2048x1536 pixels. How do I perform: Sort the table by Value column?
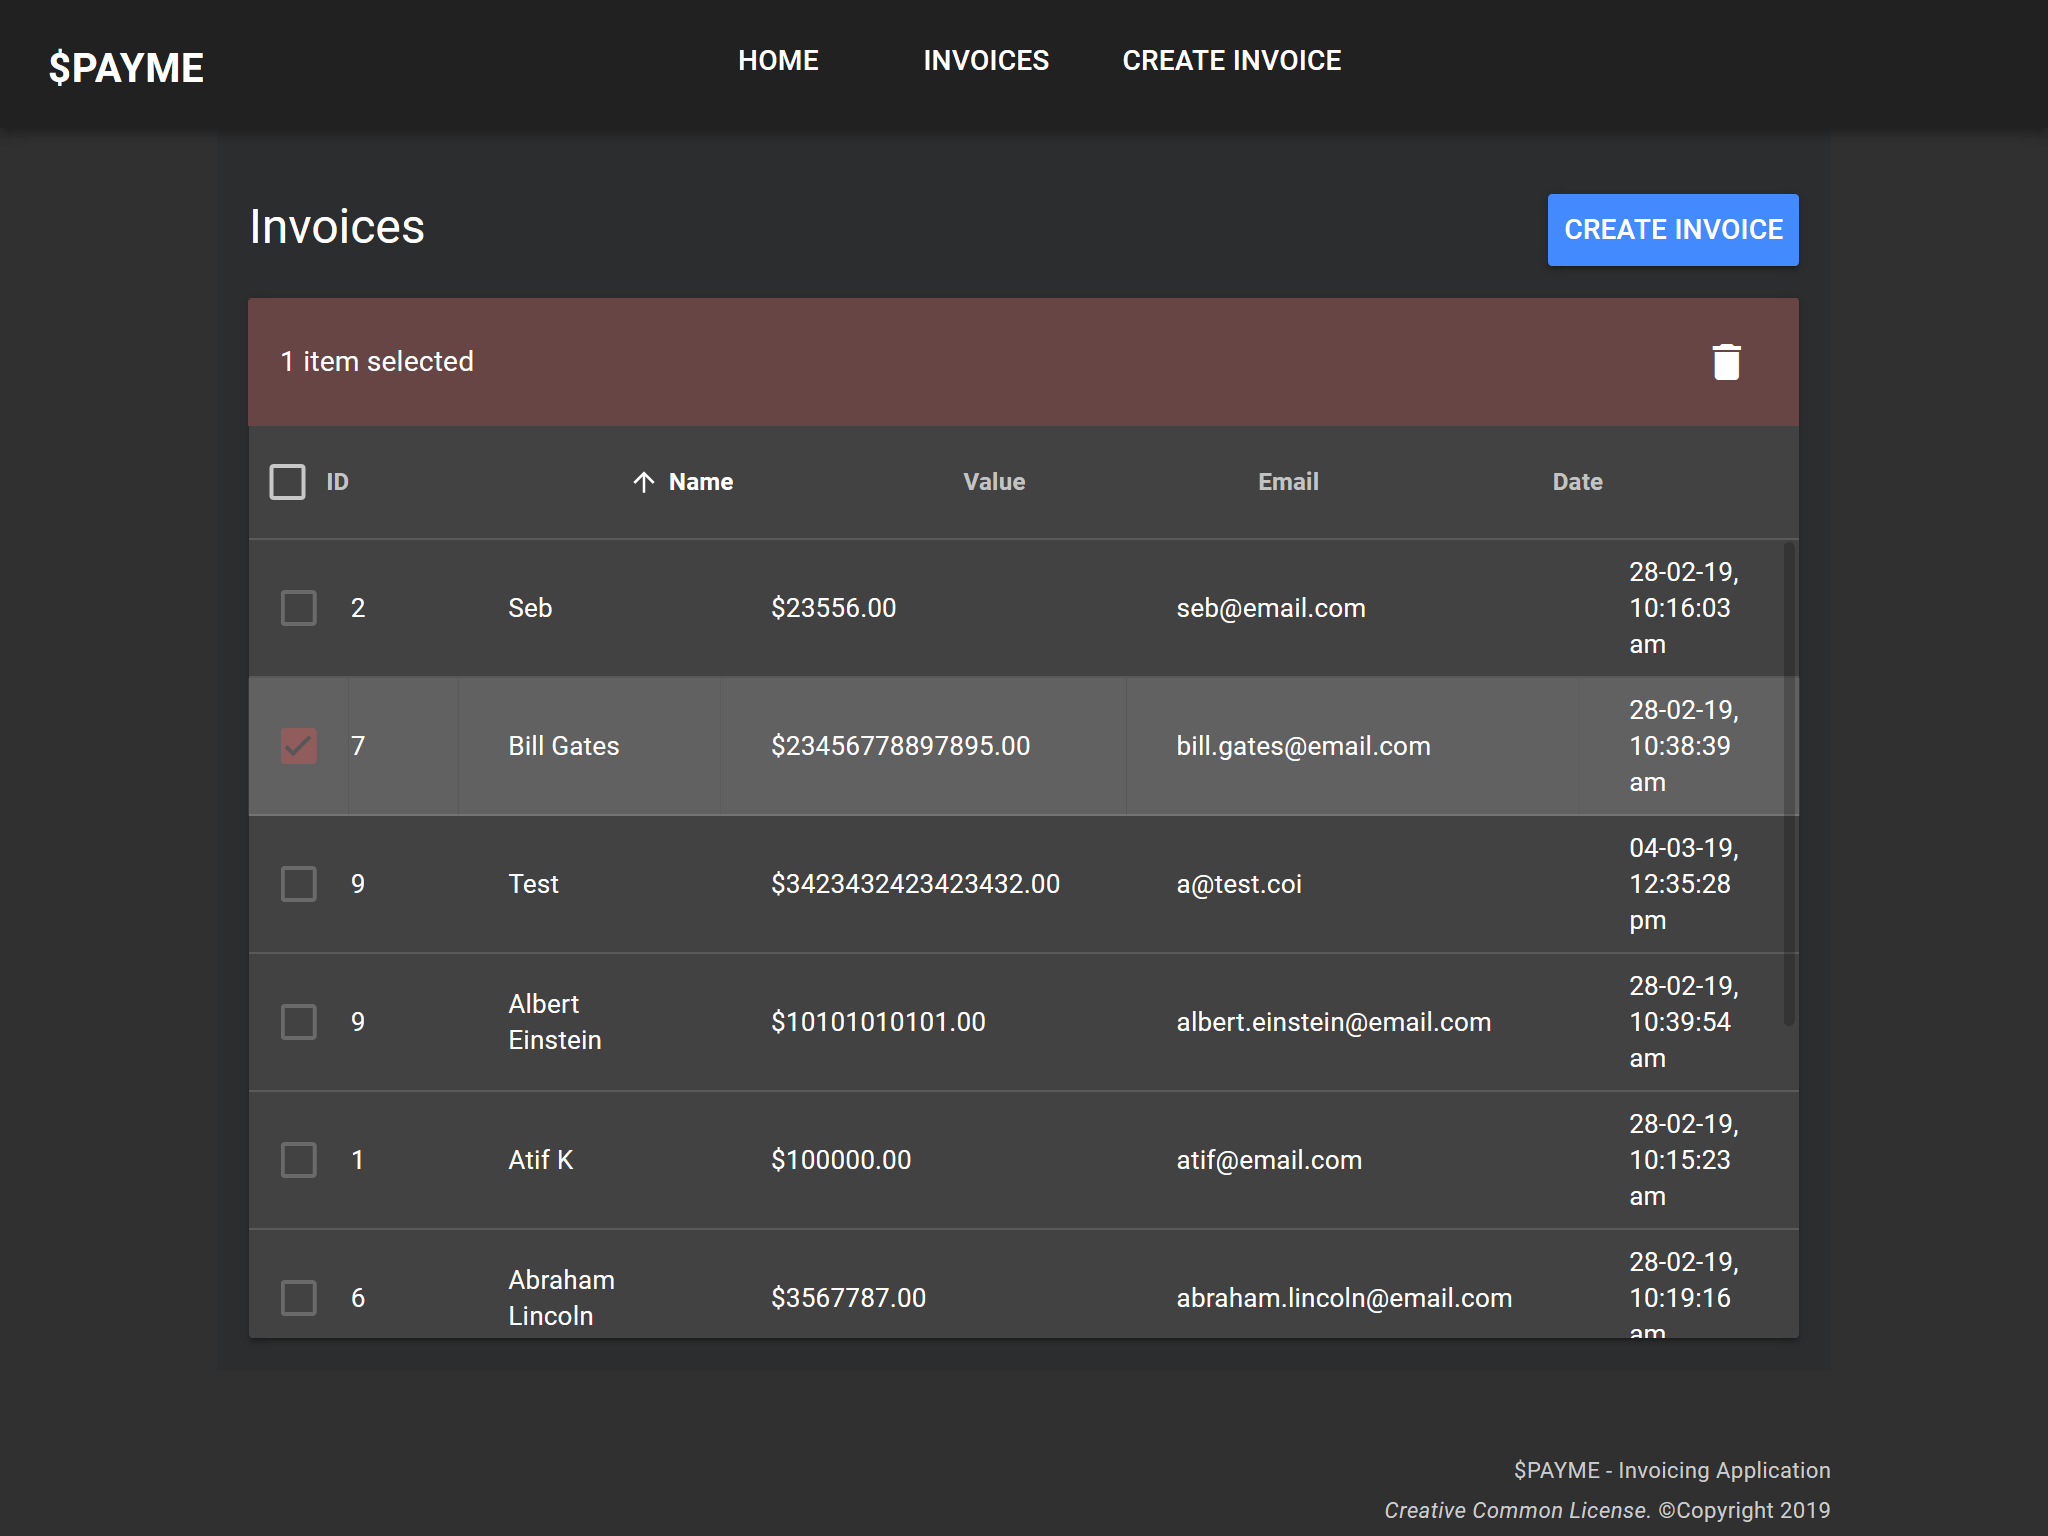(x=994, y=482)
